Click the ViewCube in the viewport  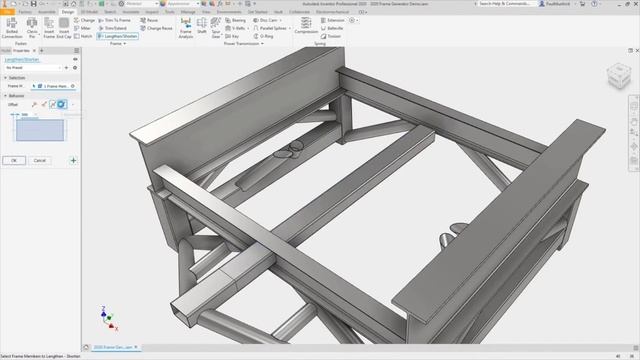[619, 75]
